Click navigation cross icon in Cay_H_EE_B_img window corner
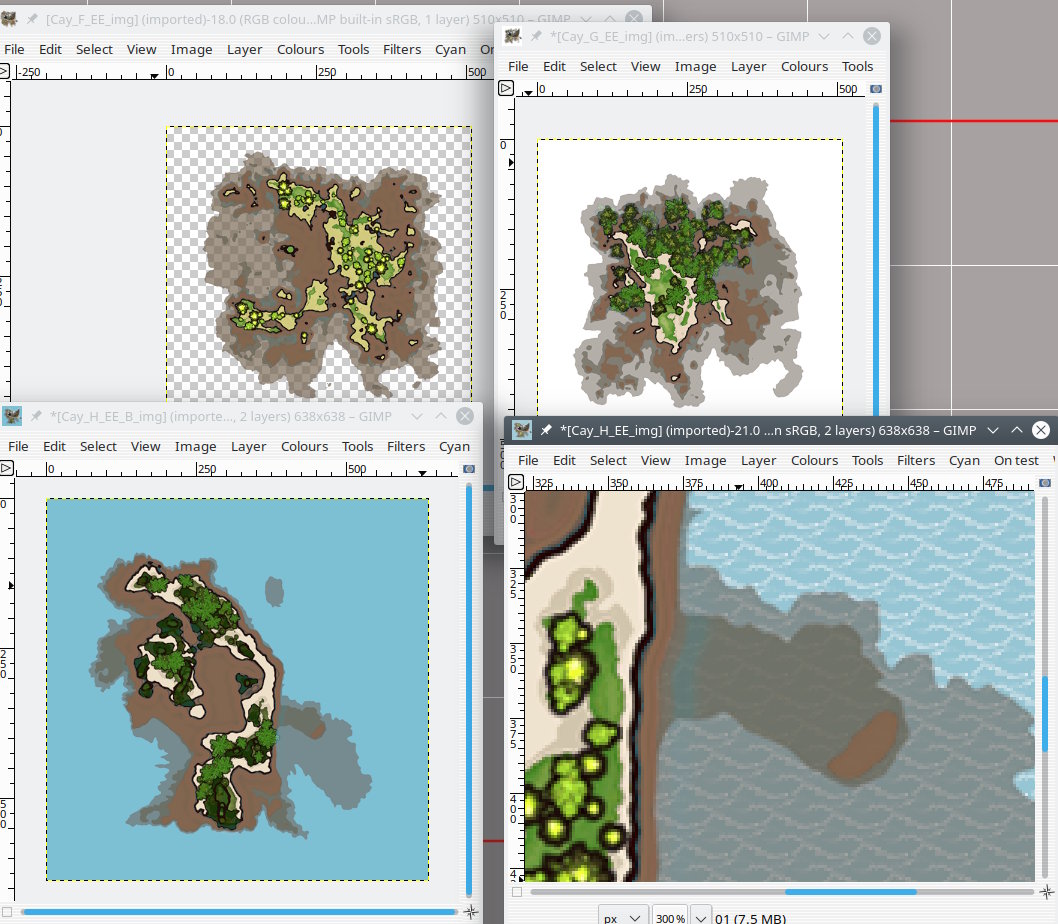The image size is (1058, 924). click(471, 912)
